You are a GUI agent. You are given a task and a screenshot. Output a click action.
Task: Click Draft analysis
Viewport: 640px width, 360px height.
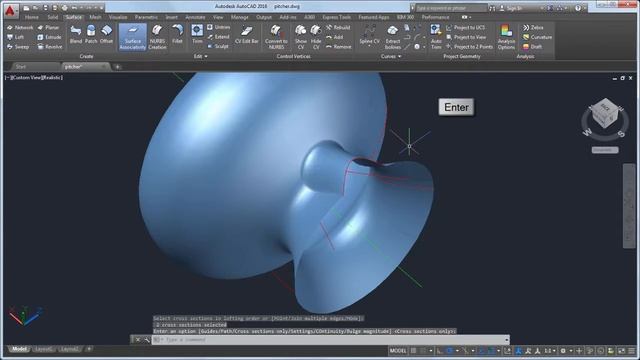click(533, 47)
